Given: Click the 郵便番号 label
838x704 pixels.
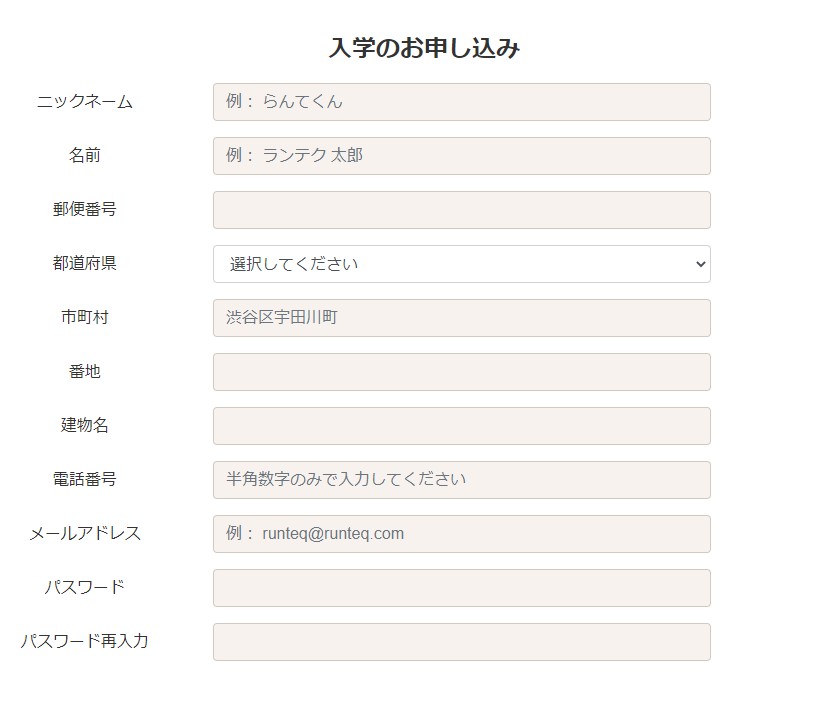Looking at the screenshot, I should [x=84, y=210].
